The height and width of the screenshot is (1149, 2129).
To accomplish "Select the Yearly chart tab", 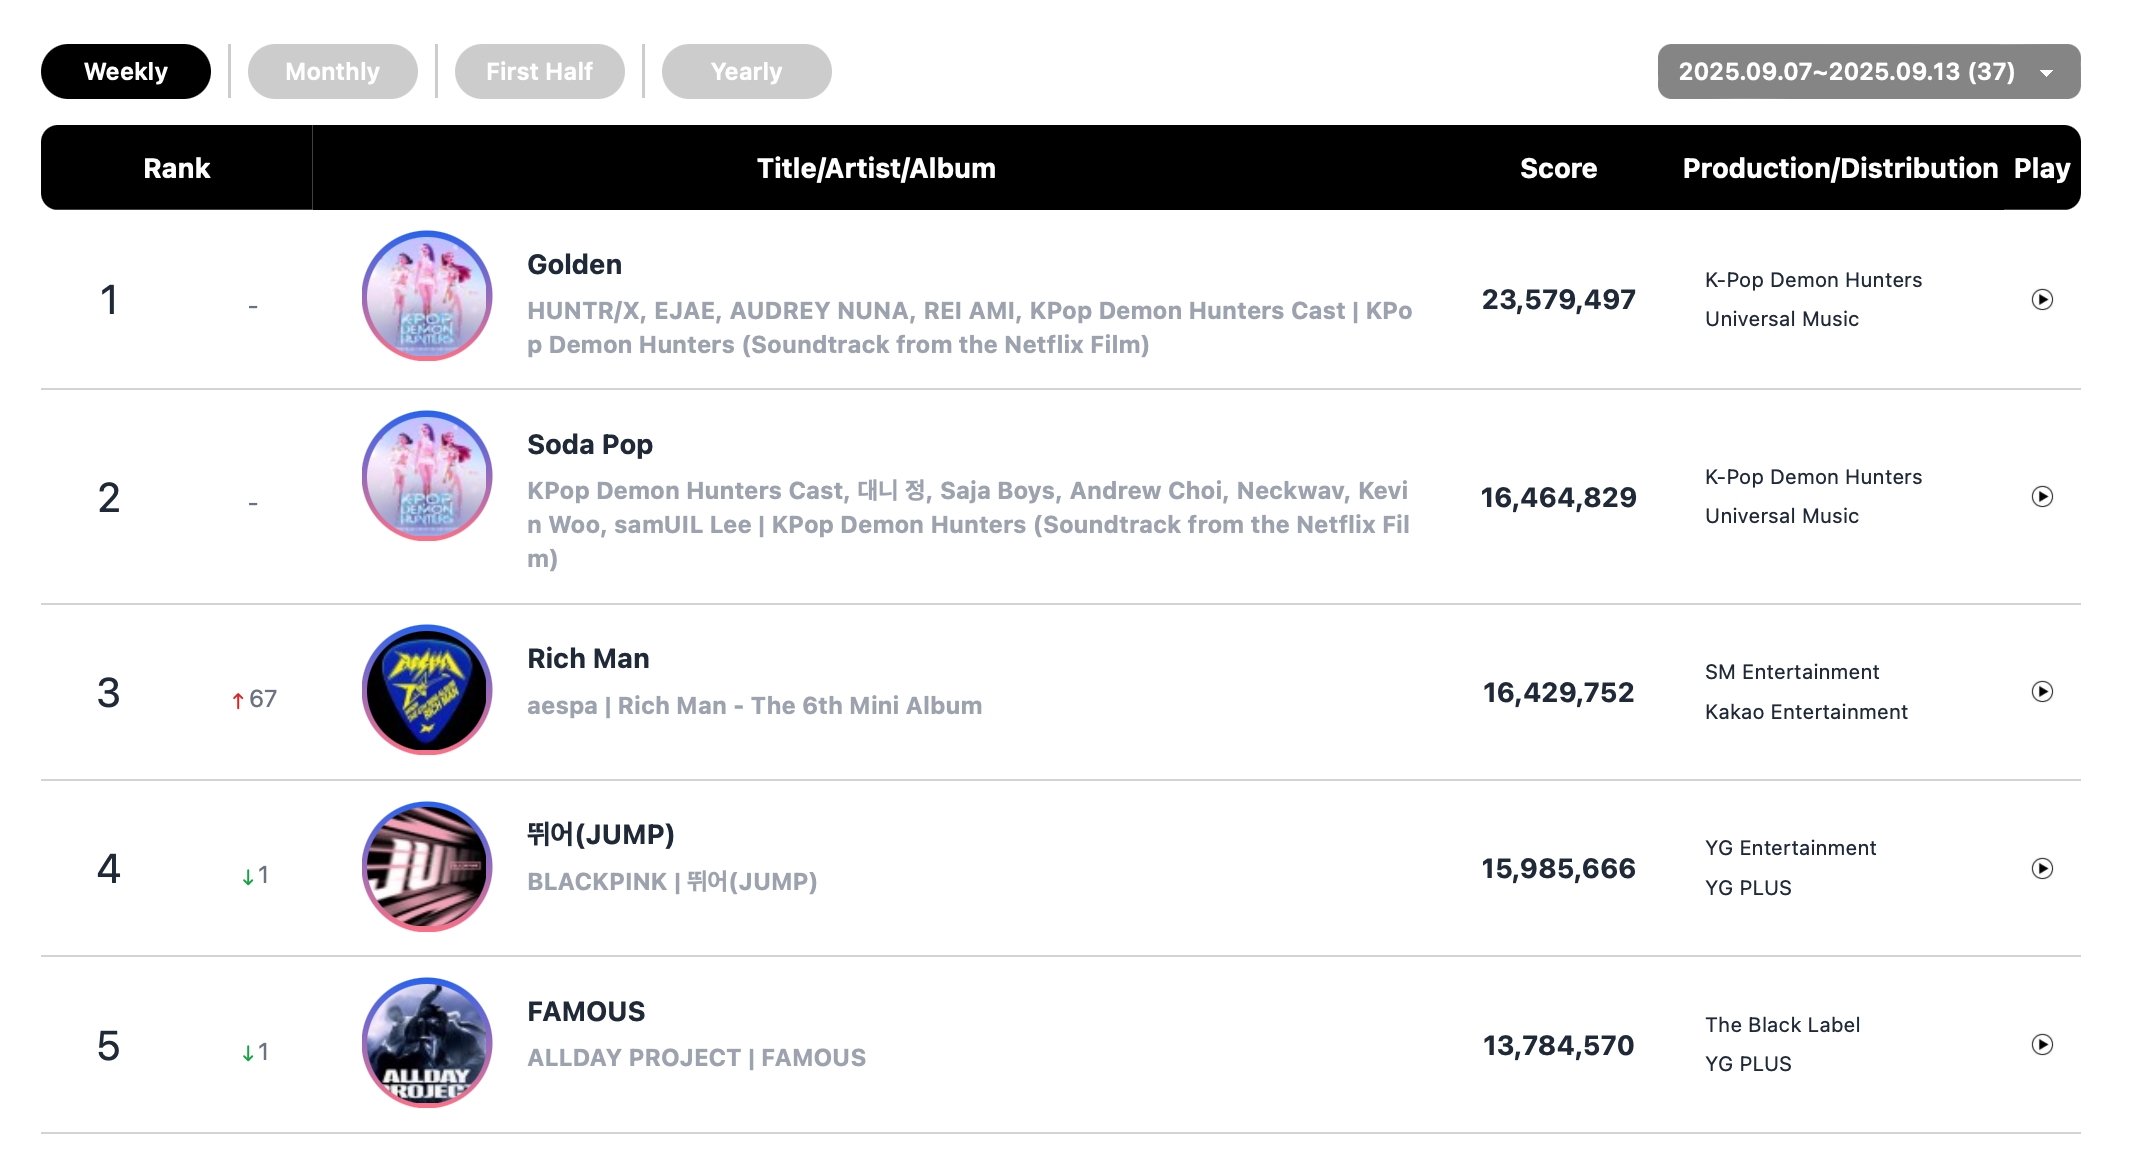I will click(x=746, y=72).
